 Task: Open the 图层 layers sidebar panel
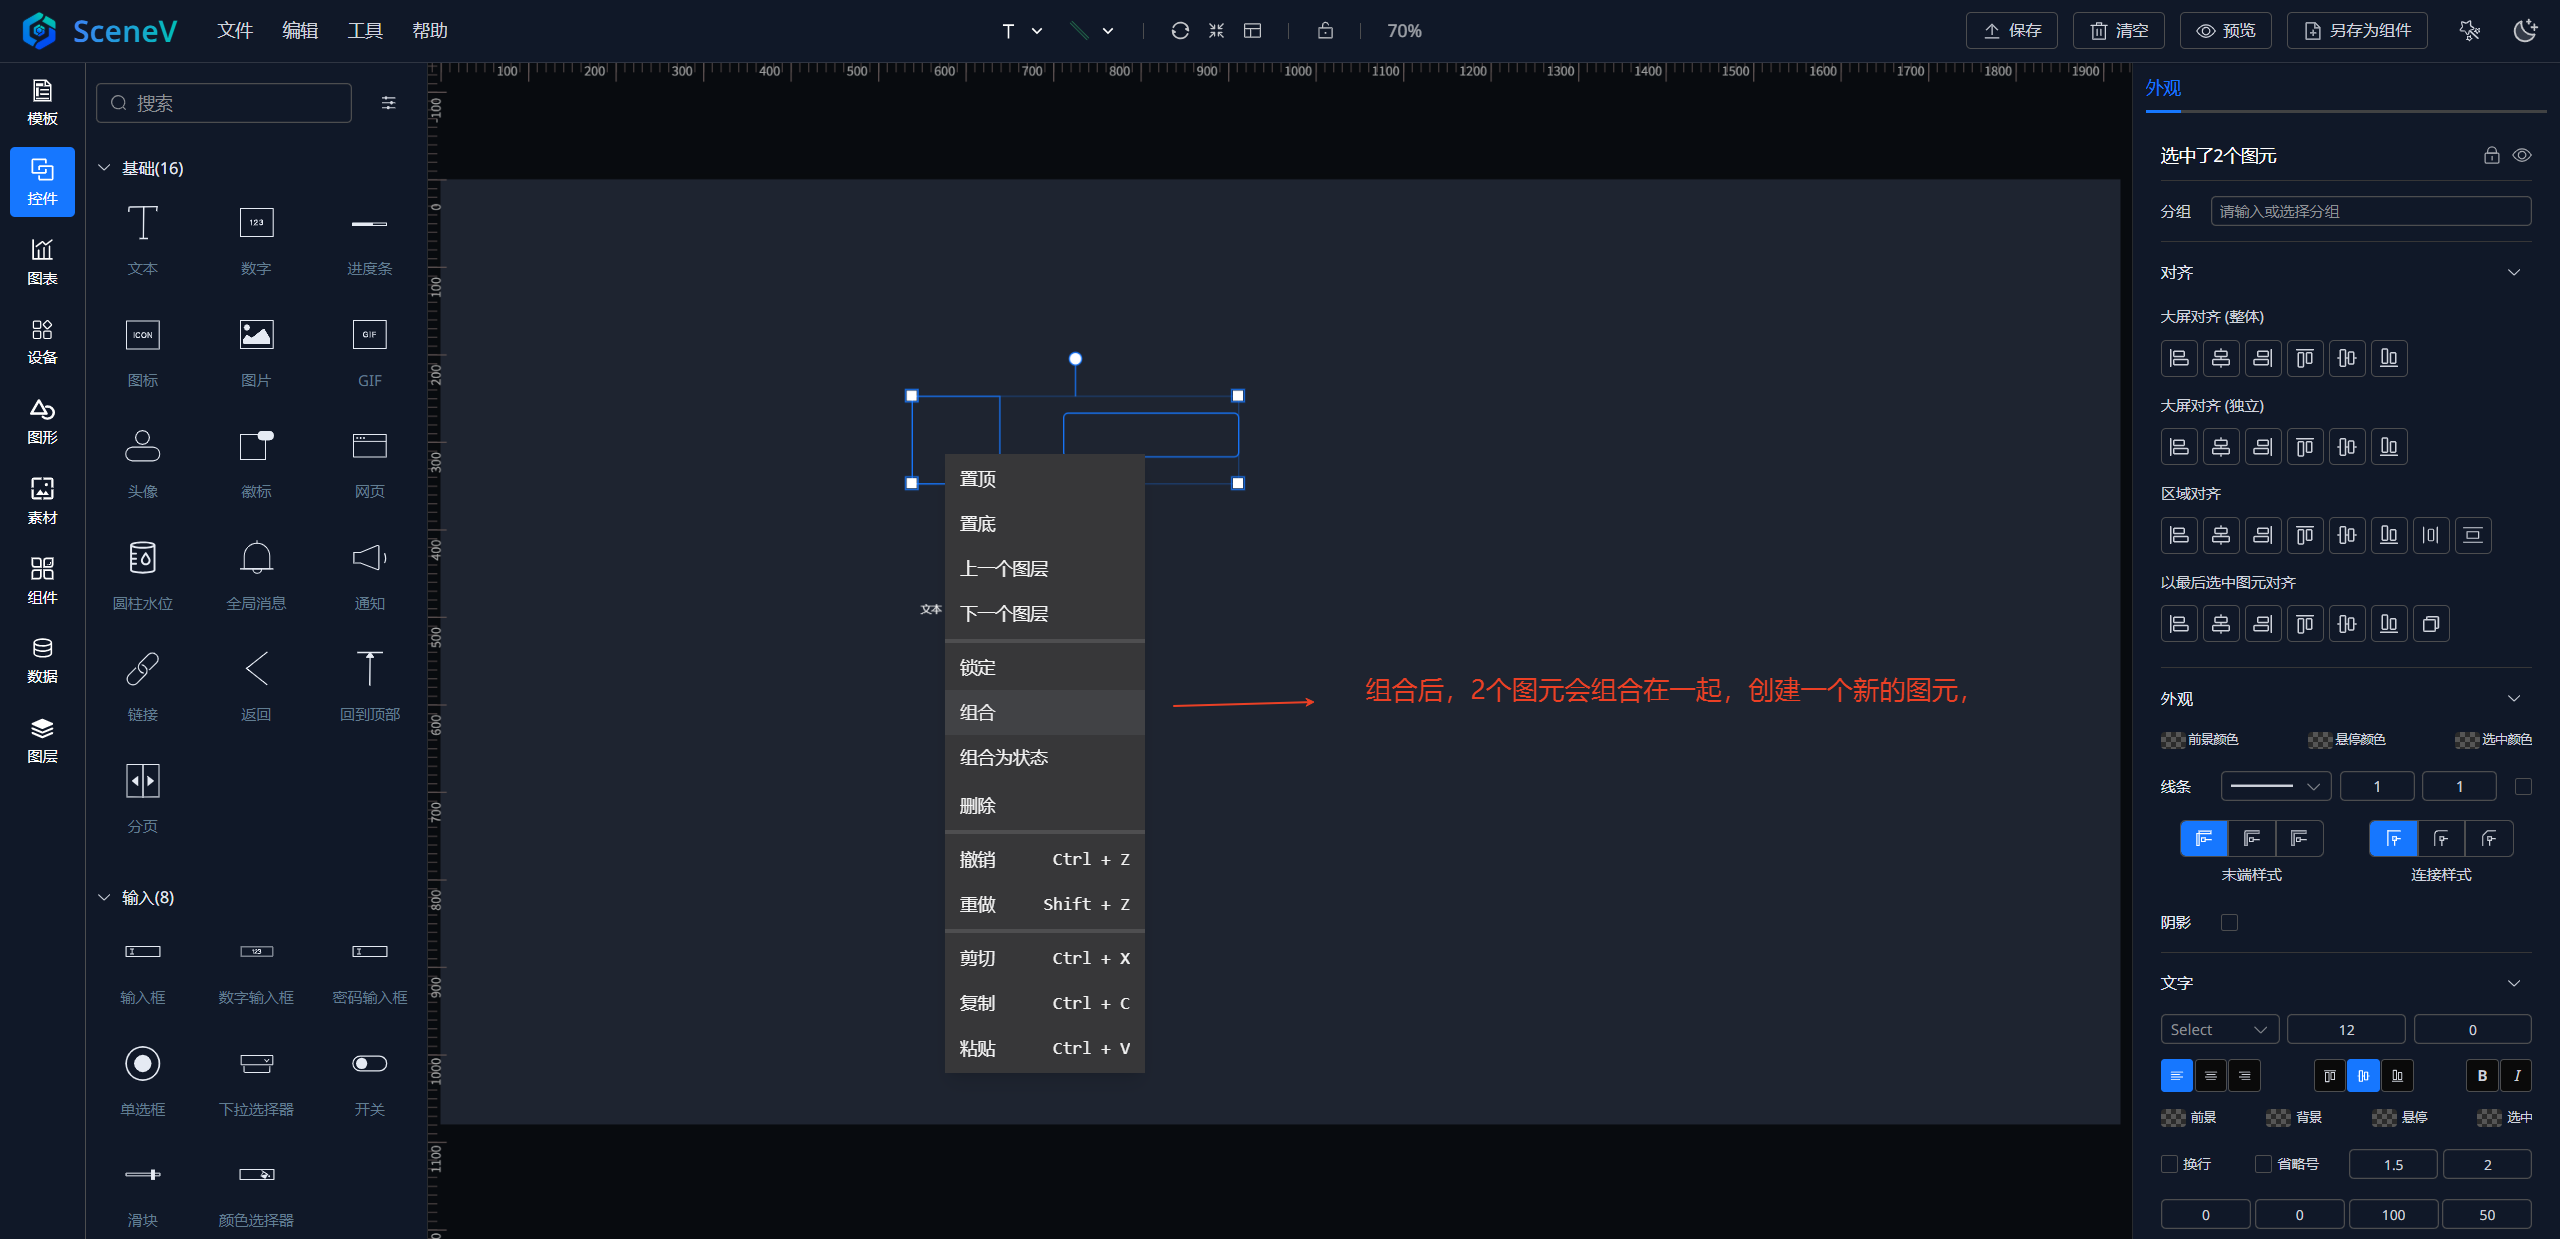(42, 739)
